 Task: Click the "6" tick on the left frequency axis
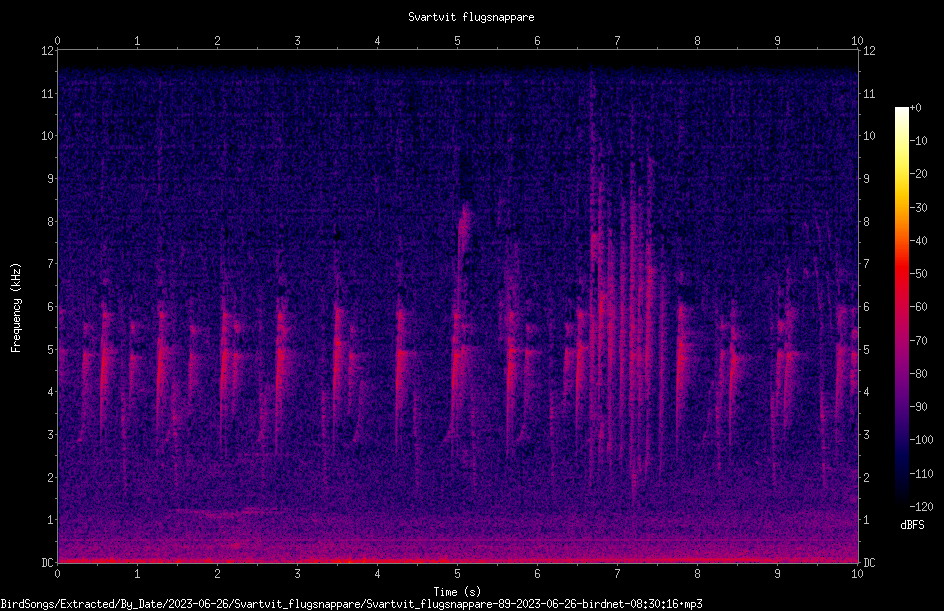51,306
